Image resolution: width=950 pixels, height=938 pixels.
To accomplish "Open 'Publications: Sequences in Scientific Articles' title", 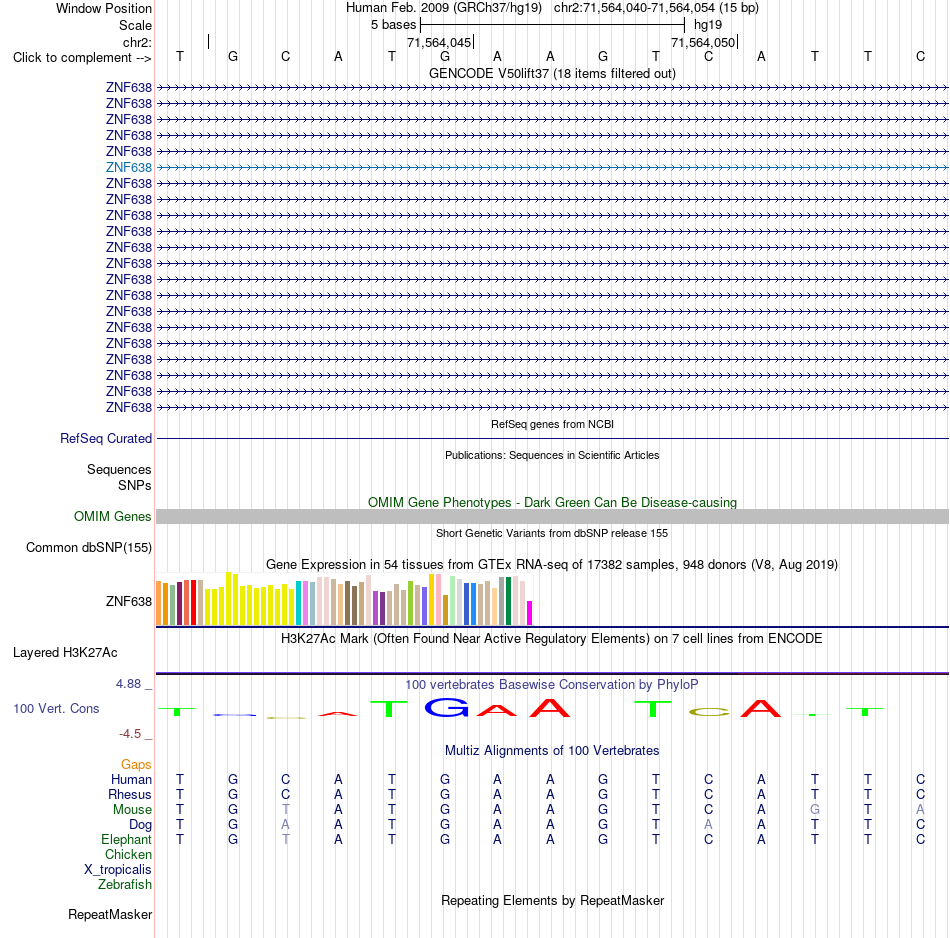I will [x=552, y=455].
